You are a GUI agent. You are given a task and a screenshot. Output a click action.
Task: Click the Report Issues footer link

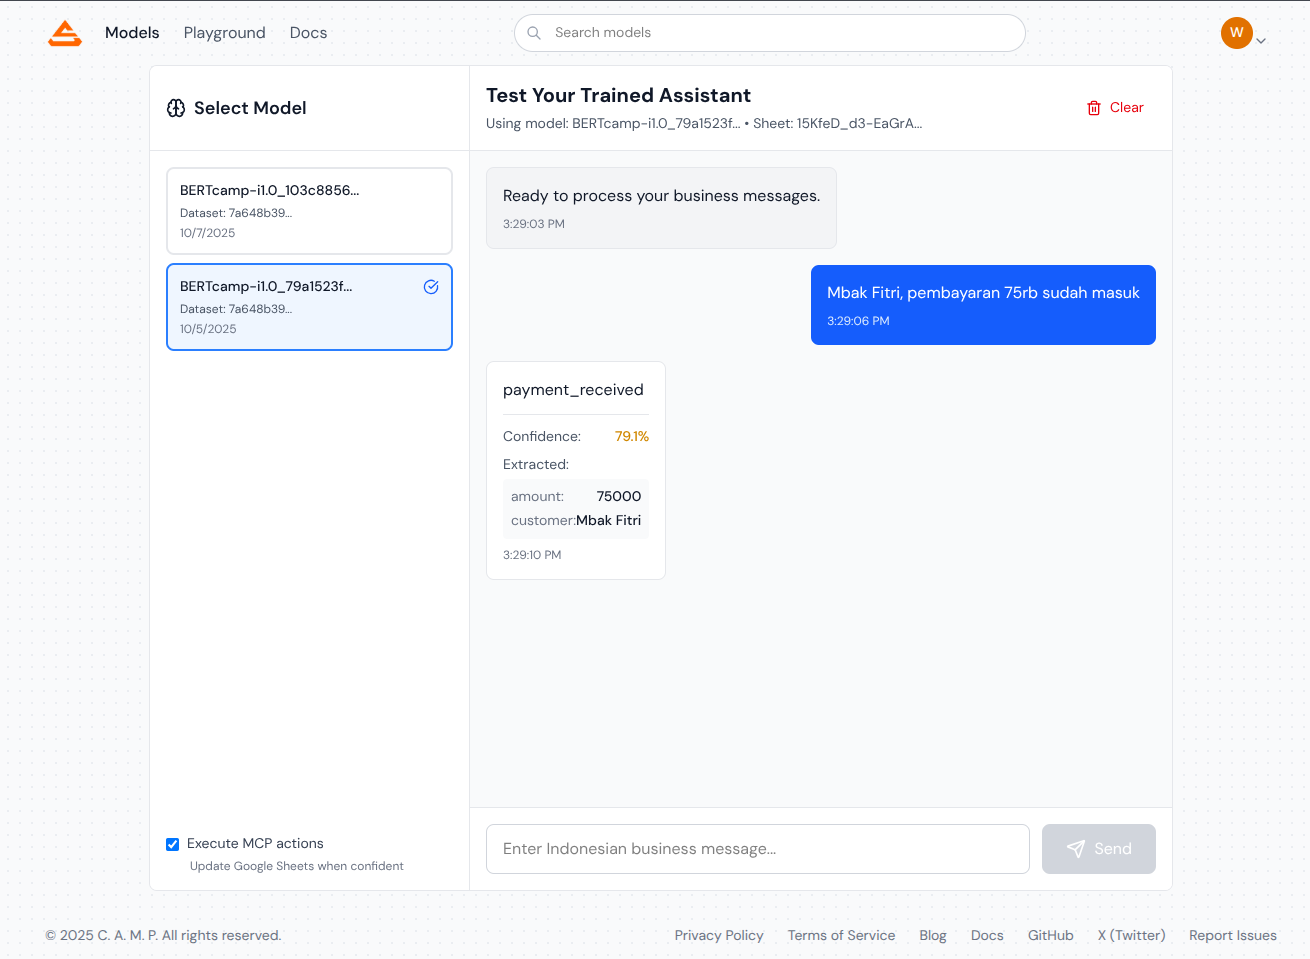[x=1233, y=936]
